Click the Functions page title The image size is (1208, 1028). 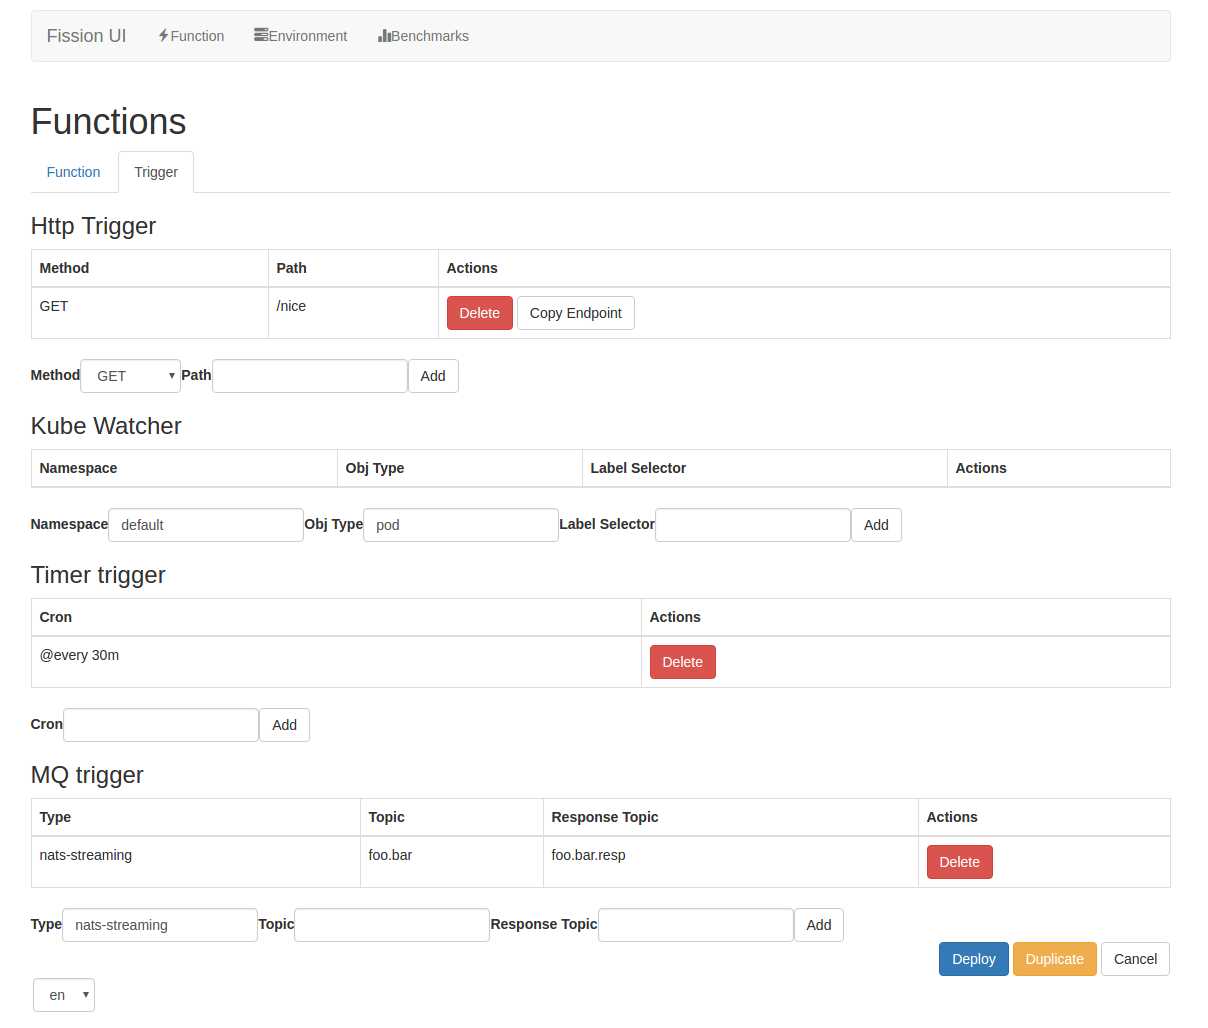(x=108, y=122)
